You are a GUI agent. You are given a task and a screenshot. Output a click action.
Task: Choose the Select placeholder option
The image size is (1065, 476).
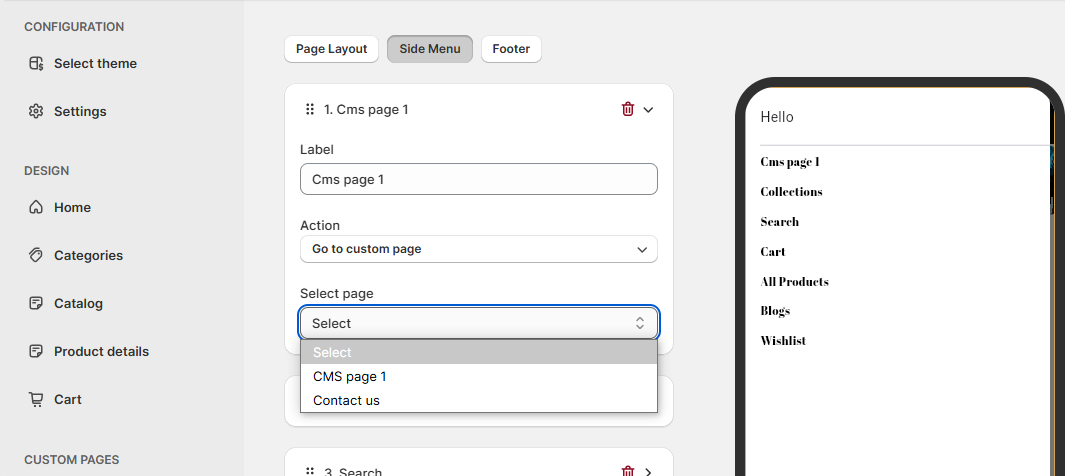tap(479, 352)
